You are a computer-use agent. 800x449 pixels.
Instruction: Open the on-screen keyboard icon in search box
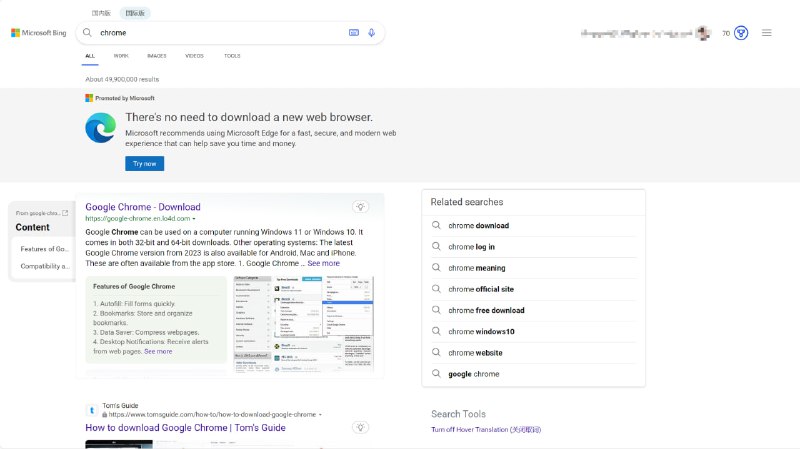[x=354, y=33]
